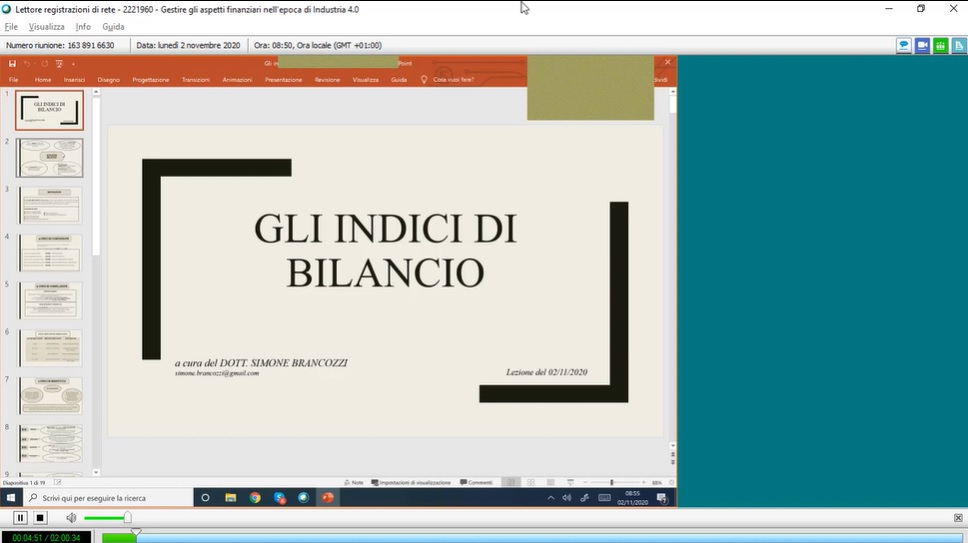Image resolution: width=968 pixels, height=543 pixels.
Task: Open the chat panel icon
Action: click(903, 46)
